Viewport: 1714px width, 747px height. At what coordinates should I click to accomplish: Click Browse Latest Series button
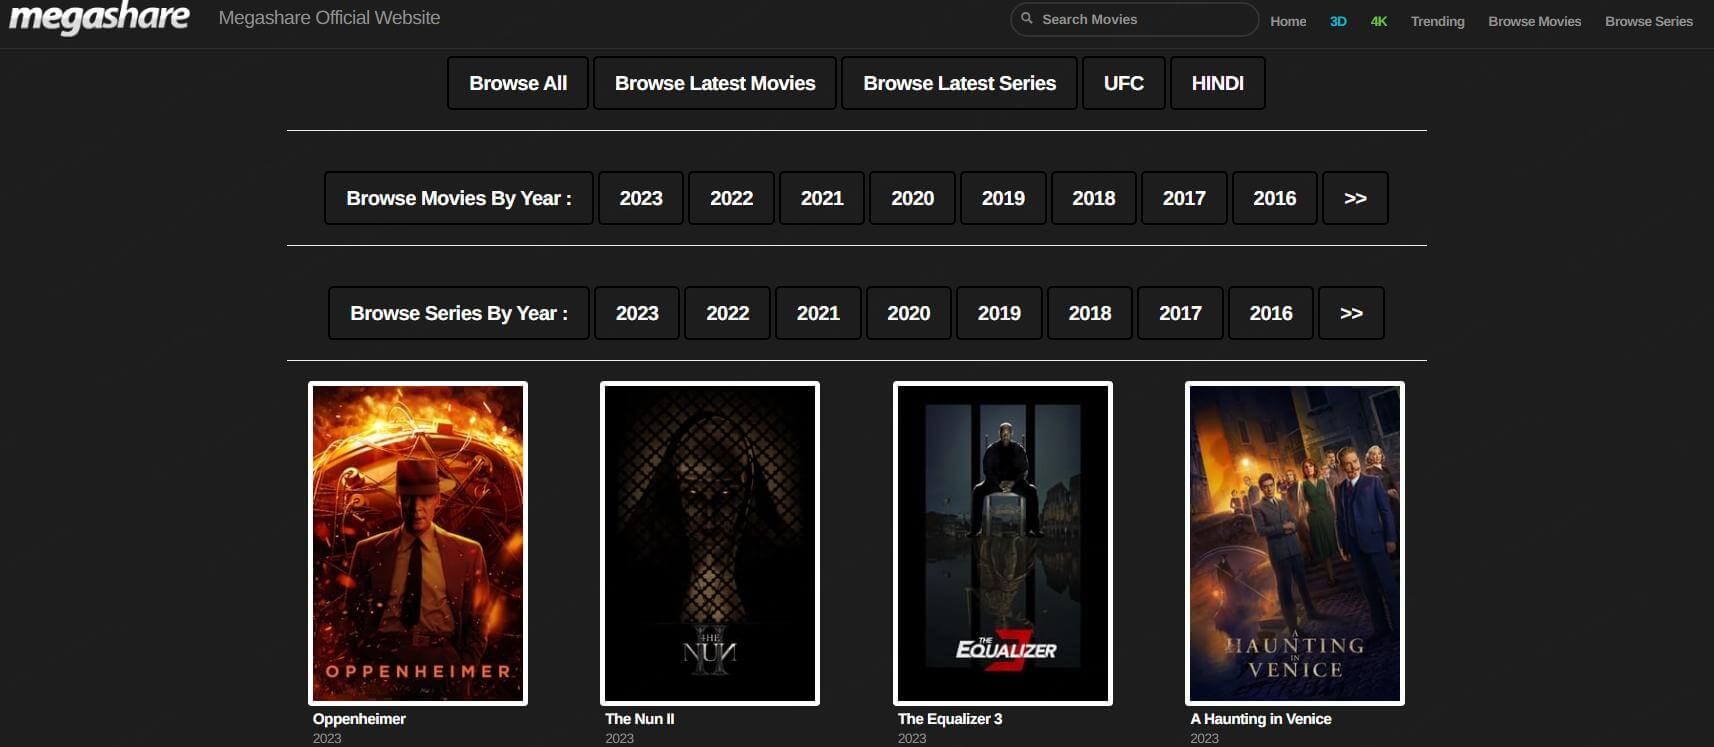coord(959,83)
